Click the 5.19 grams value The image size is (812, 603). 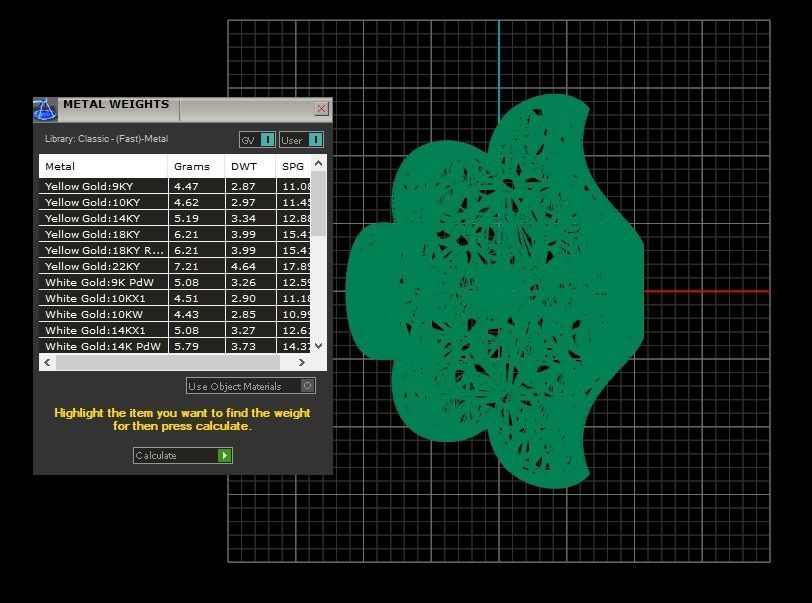click(x=186, y=218)
